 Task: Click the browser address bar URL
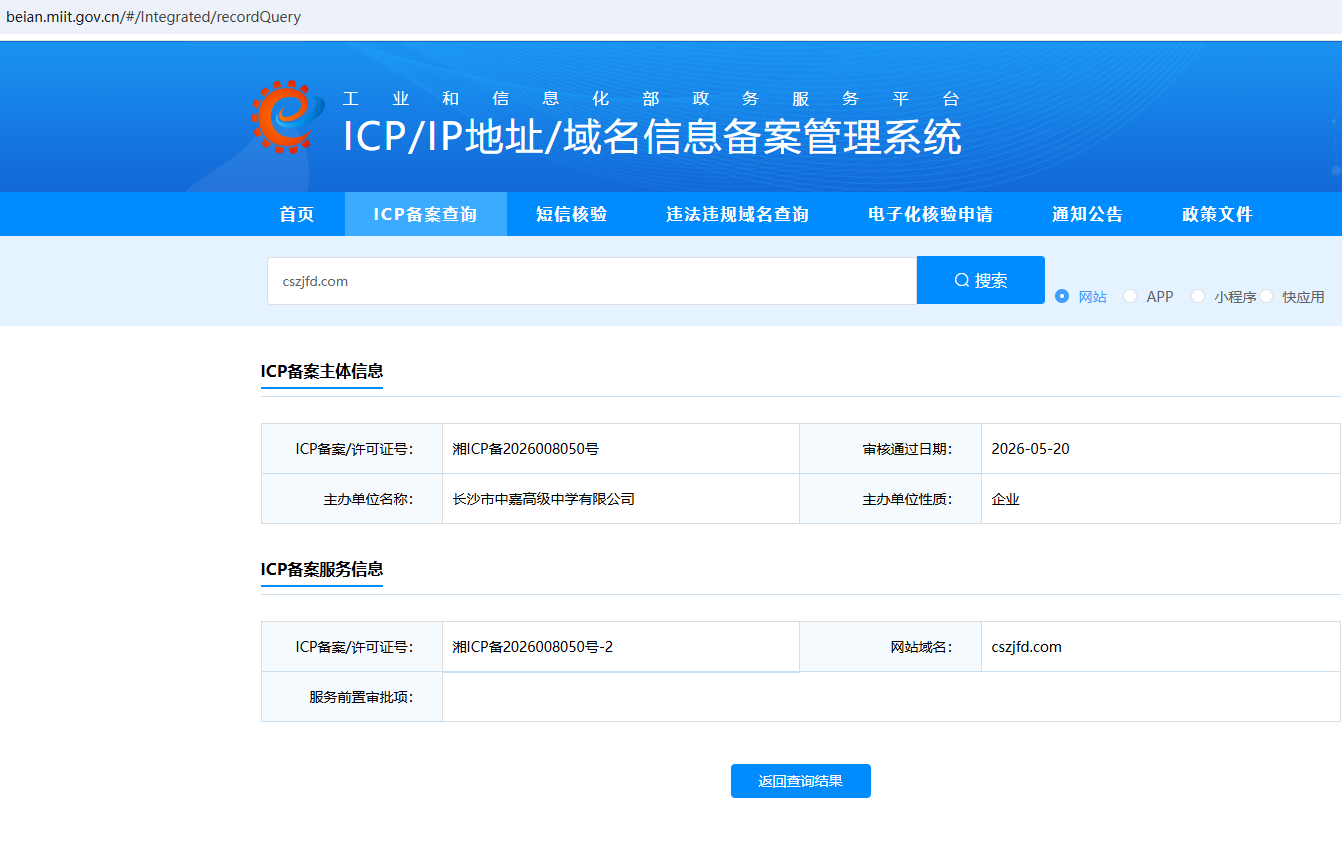tap(154, 17)
